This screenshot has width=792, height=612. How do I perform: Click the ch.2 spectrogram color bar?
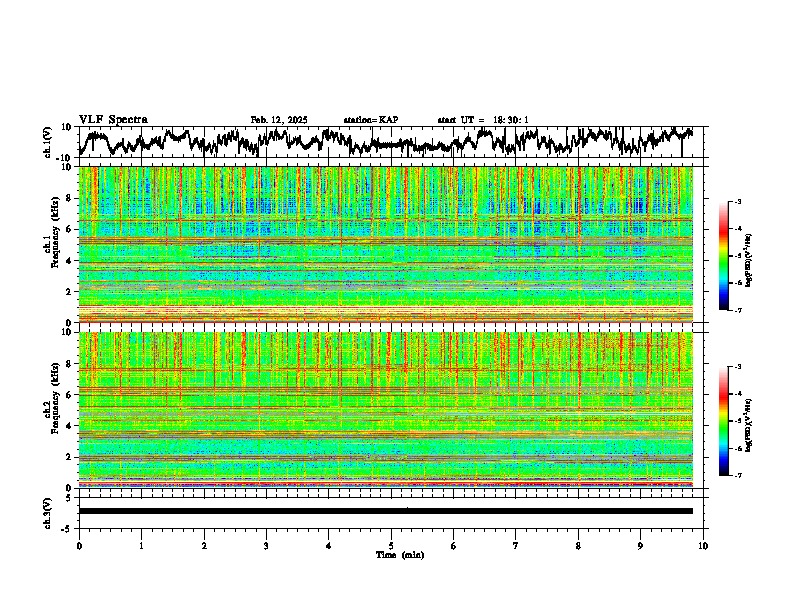[x=723, y=421]
